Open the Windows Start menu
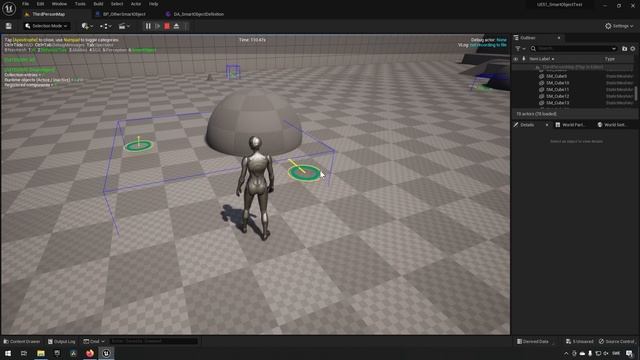640x360 pixels. [x=8, y=353]
